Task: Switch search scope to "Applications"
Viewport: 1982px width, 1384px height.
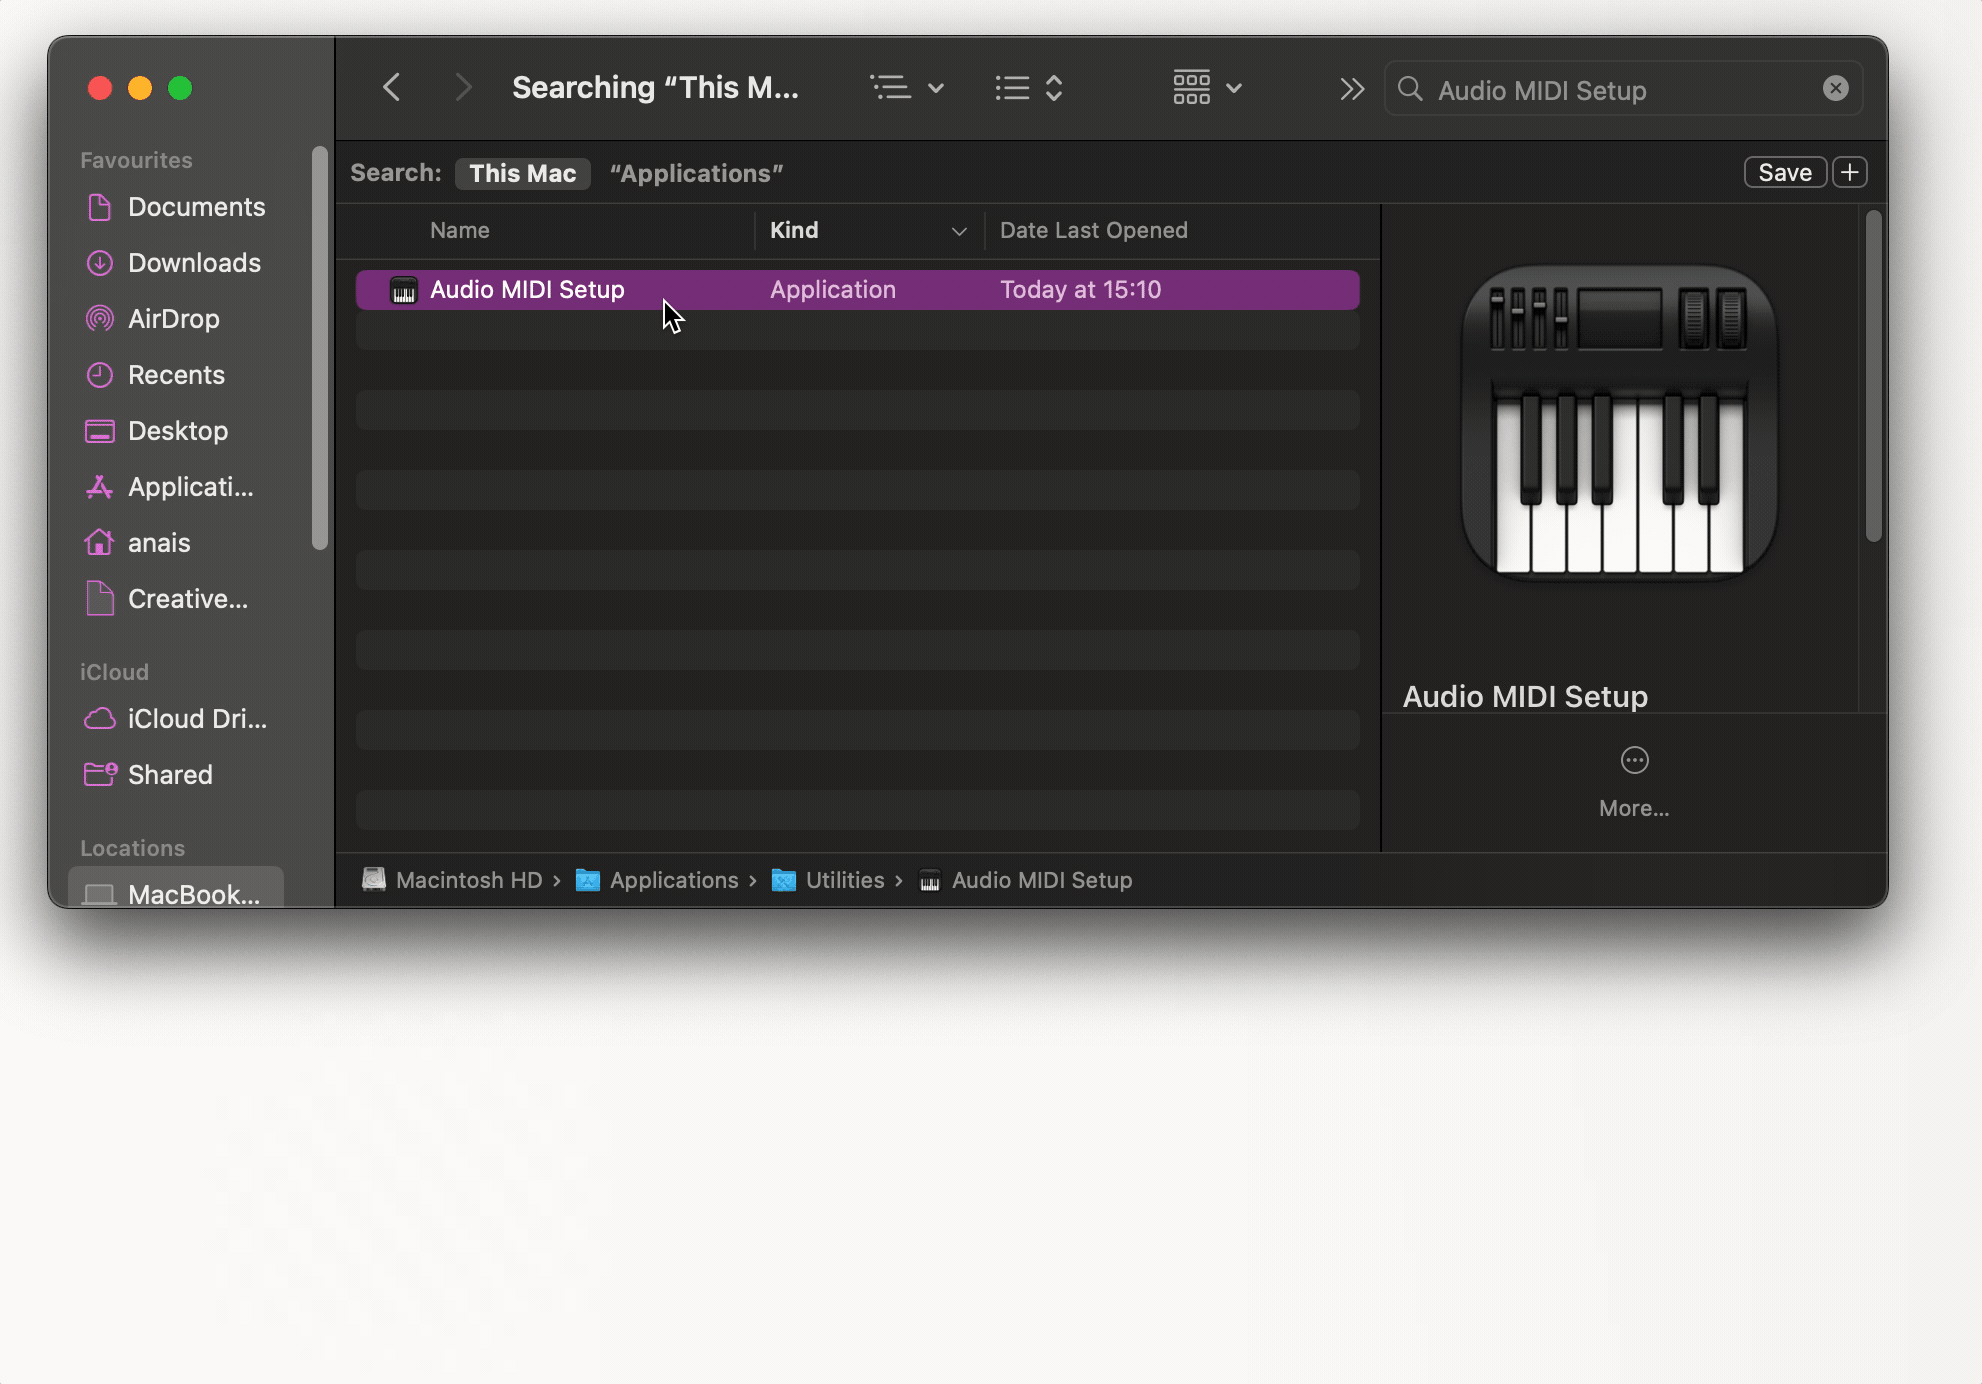Action: [x=696, y=173]
